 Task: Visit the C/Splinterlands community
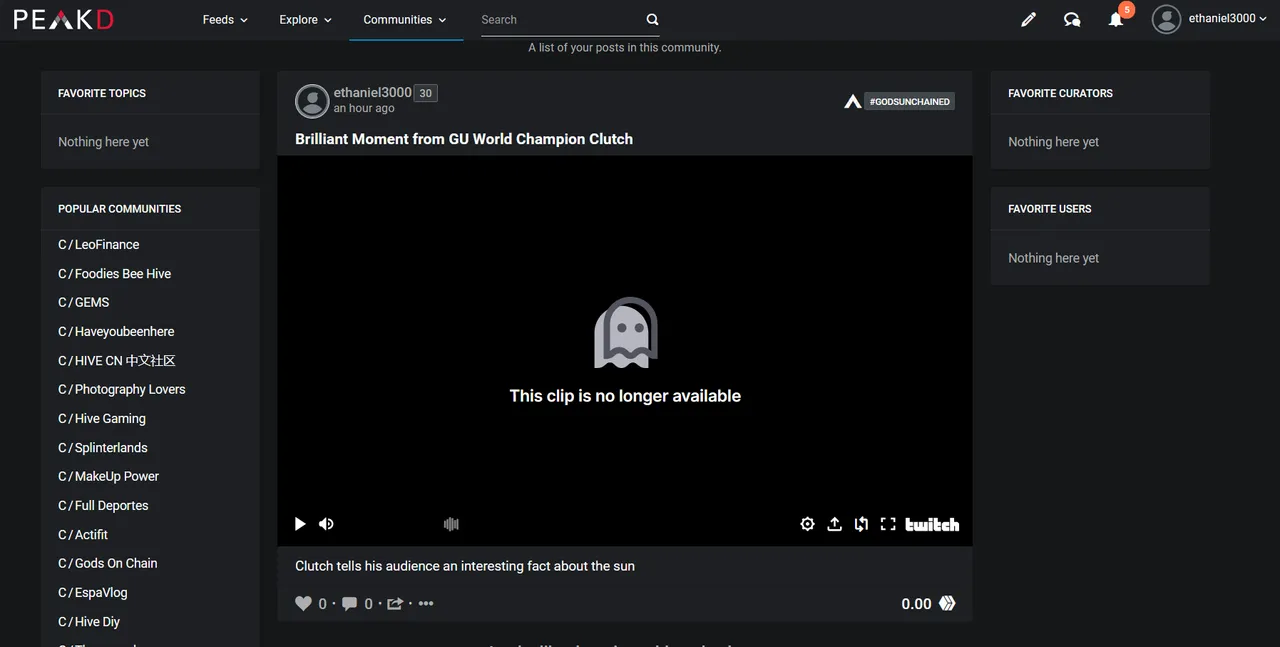[103, 447]
